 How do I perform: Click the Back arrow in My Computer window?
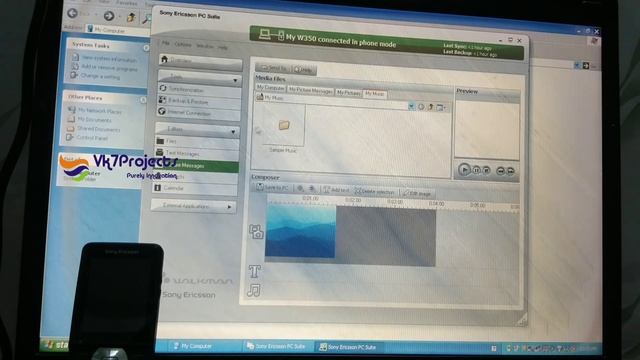[73, 13]
